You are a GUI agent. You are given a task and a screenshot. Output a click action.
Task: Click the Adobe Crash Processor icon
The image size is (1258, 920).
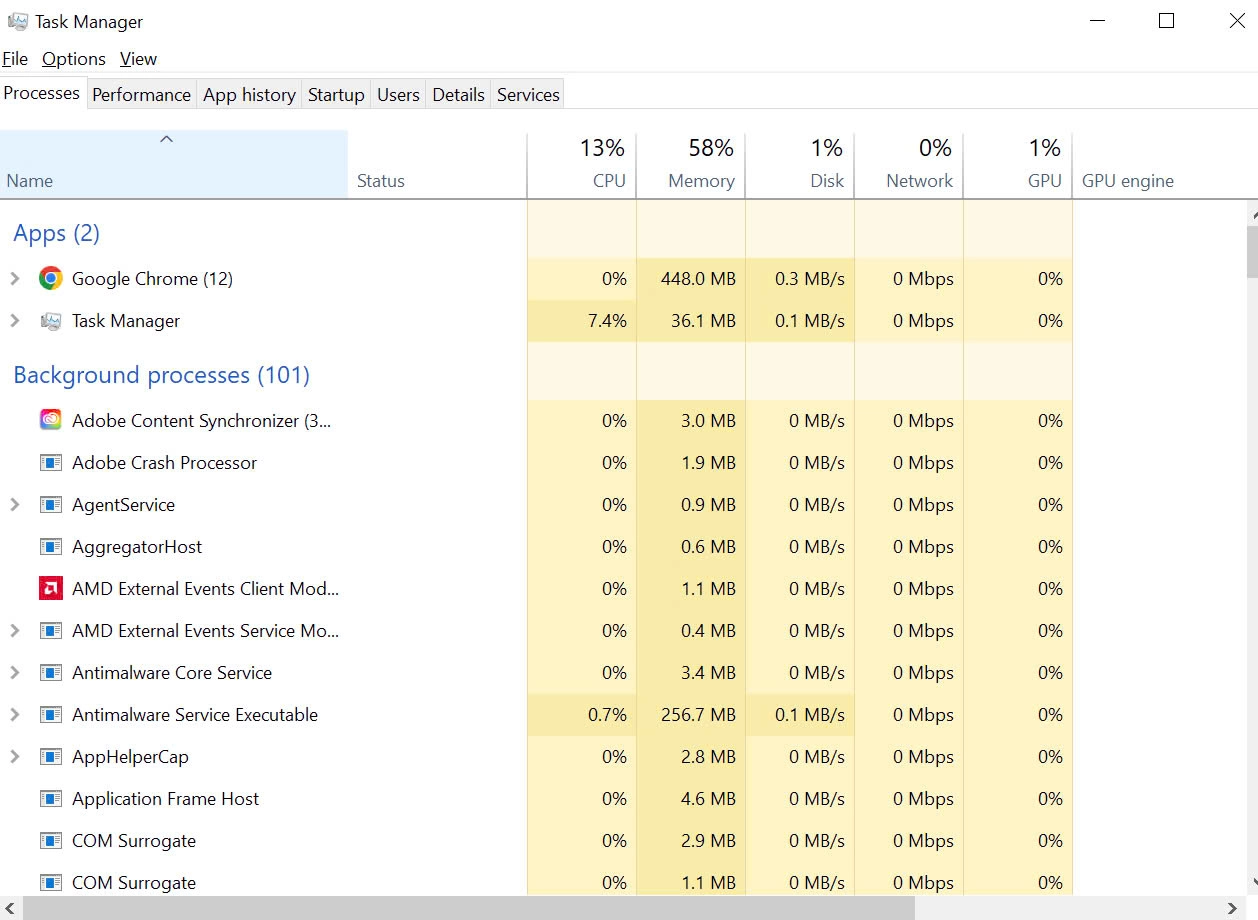[x=50, y=463]
